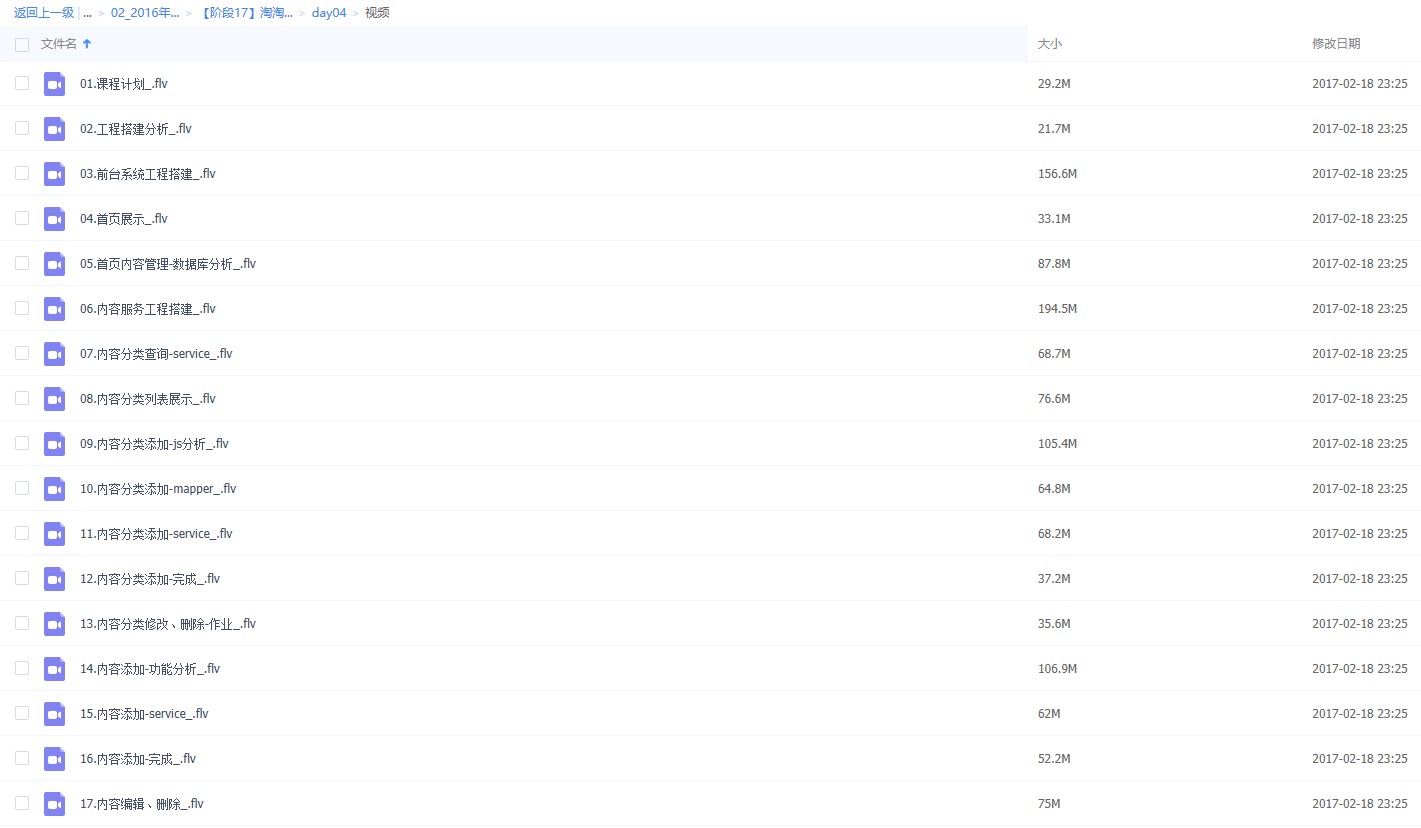Open file 09.内容分类添加-js分析_.flv
The height and width of the screenshot is (828, 1421).
(154, 444)
